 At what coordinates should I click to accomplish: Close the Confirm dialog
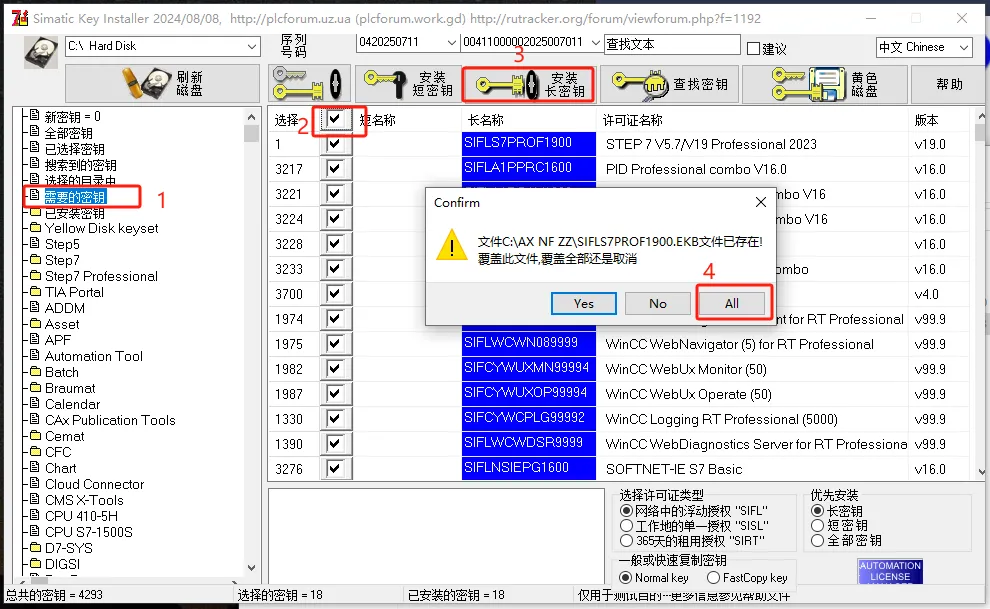click(x=761, y=202)
